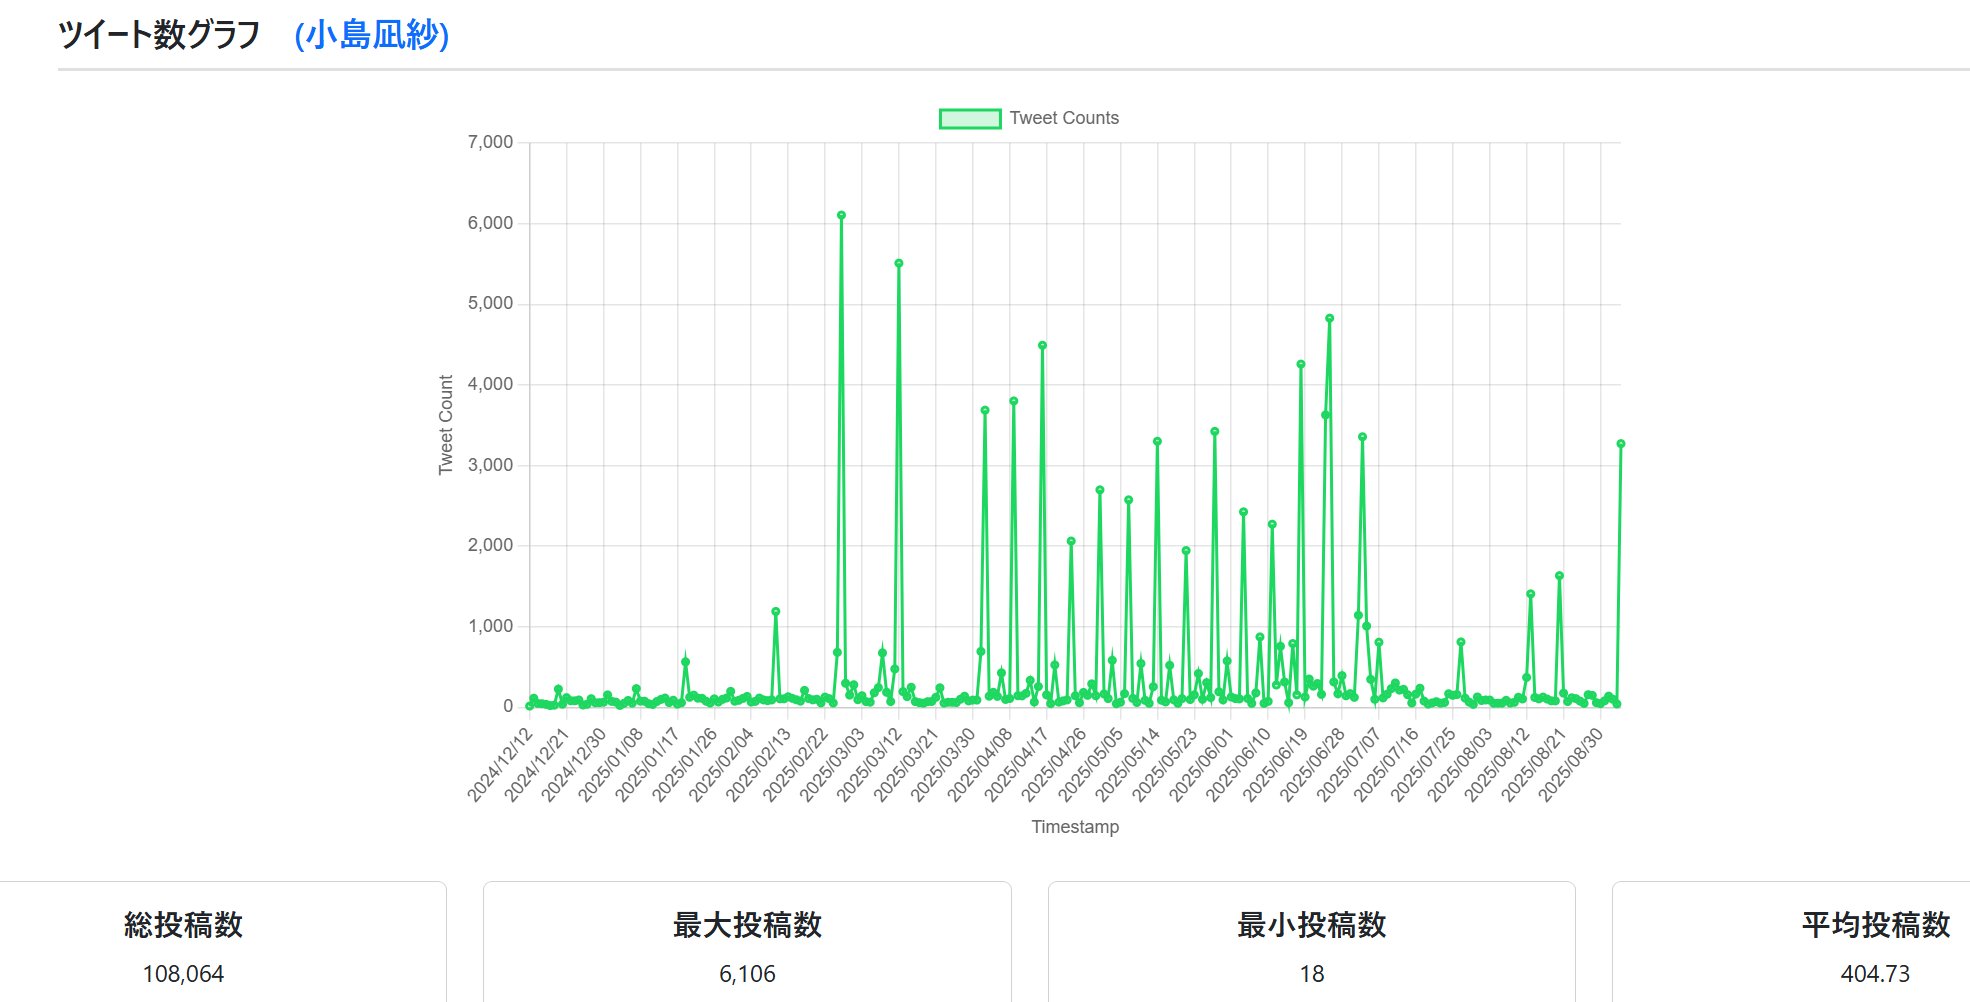Click the minimum posts value 18

pos(1311,974)
